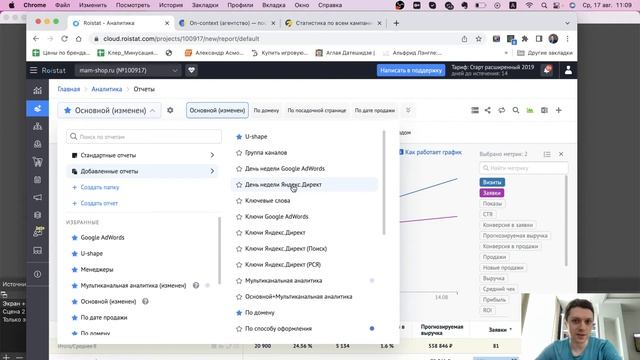Click the list icon in metrics panel header
The width and height of the screenshot is (640, 360).
547,154
